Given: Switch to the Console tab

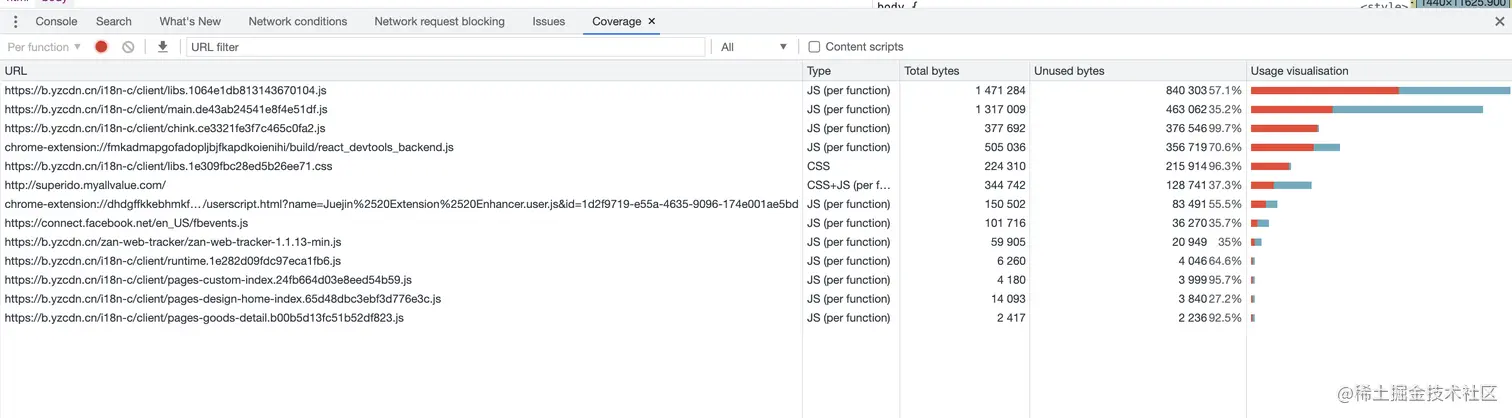Looking at the screenshot, I should point(57,21).
